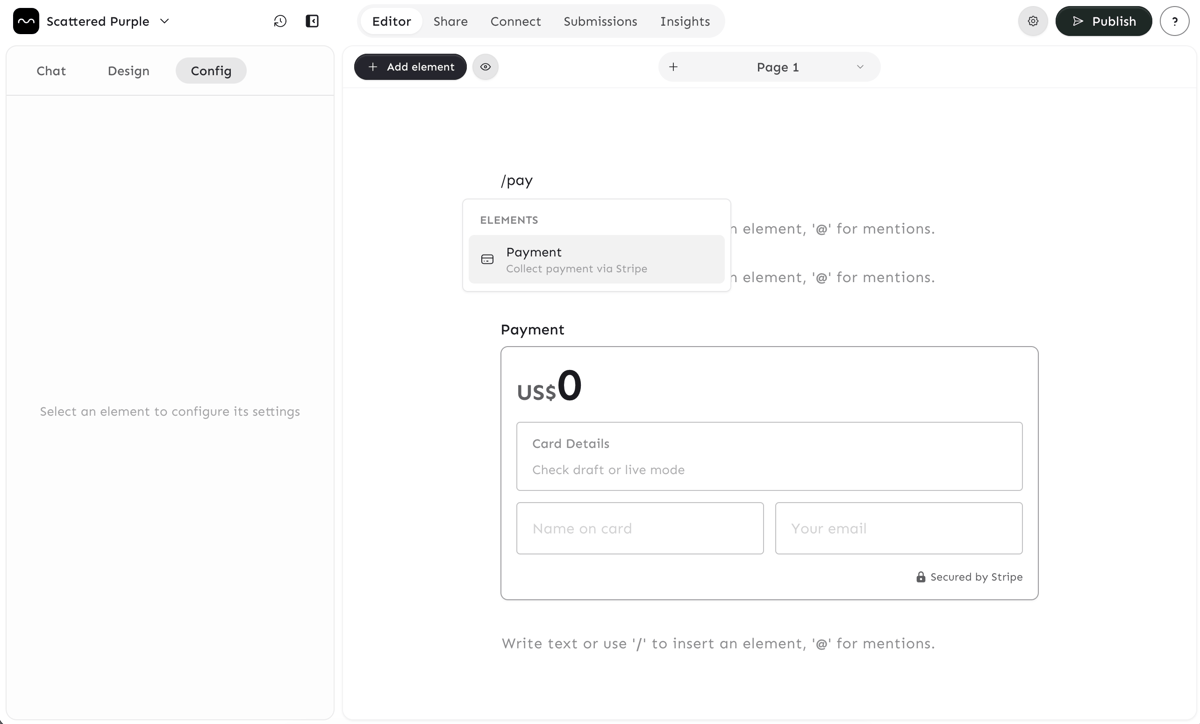The height and width of the screenshot is (724, 1200).
Task: Select the Design tab in sidebar
Action: [128, 71]
